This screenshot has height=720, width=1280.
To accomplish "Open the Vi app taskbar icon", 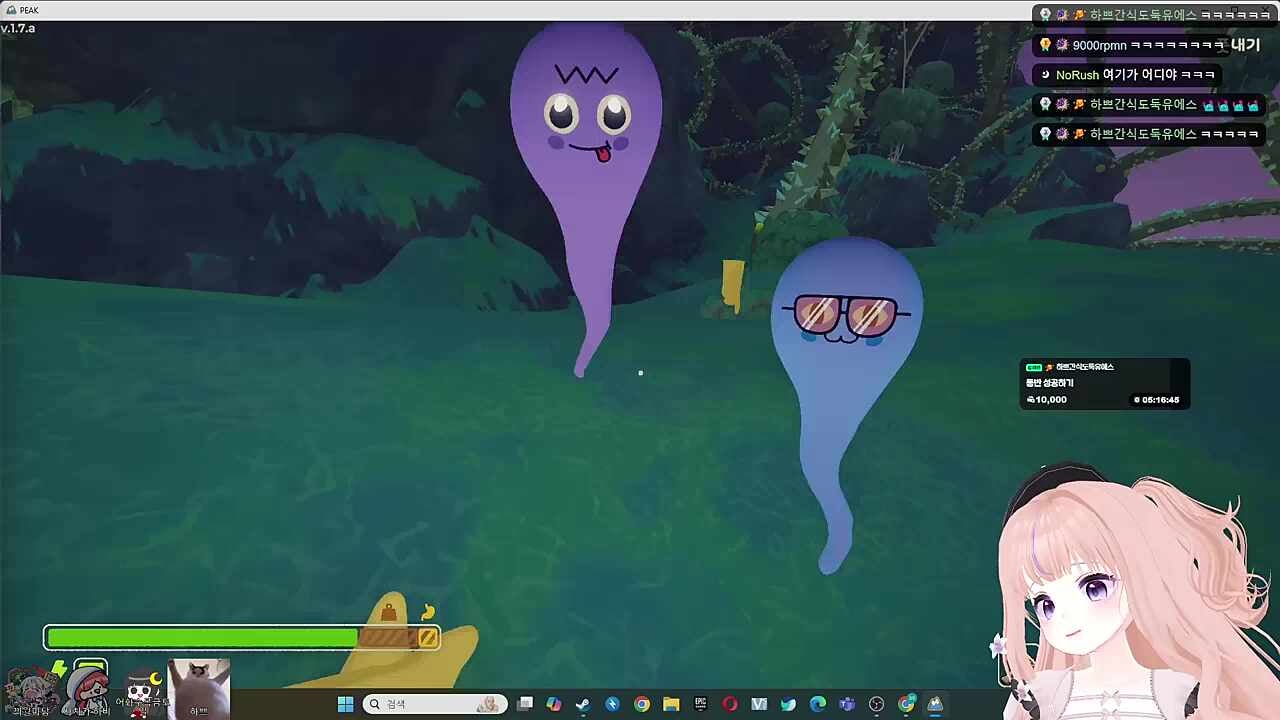I will [759, 704].
